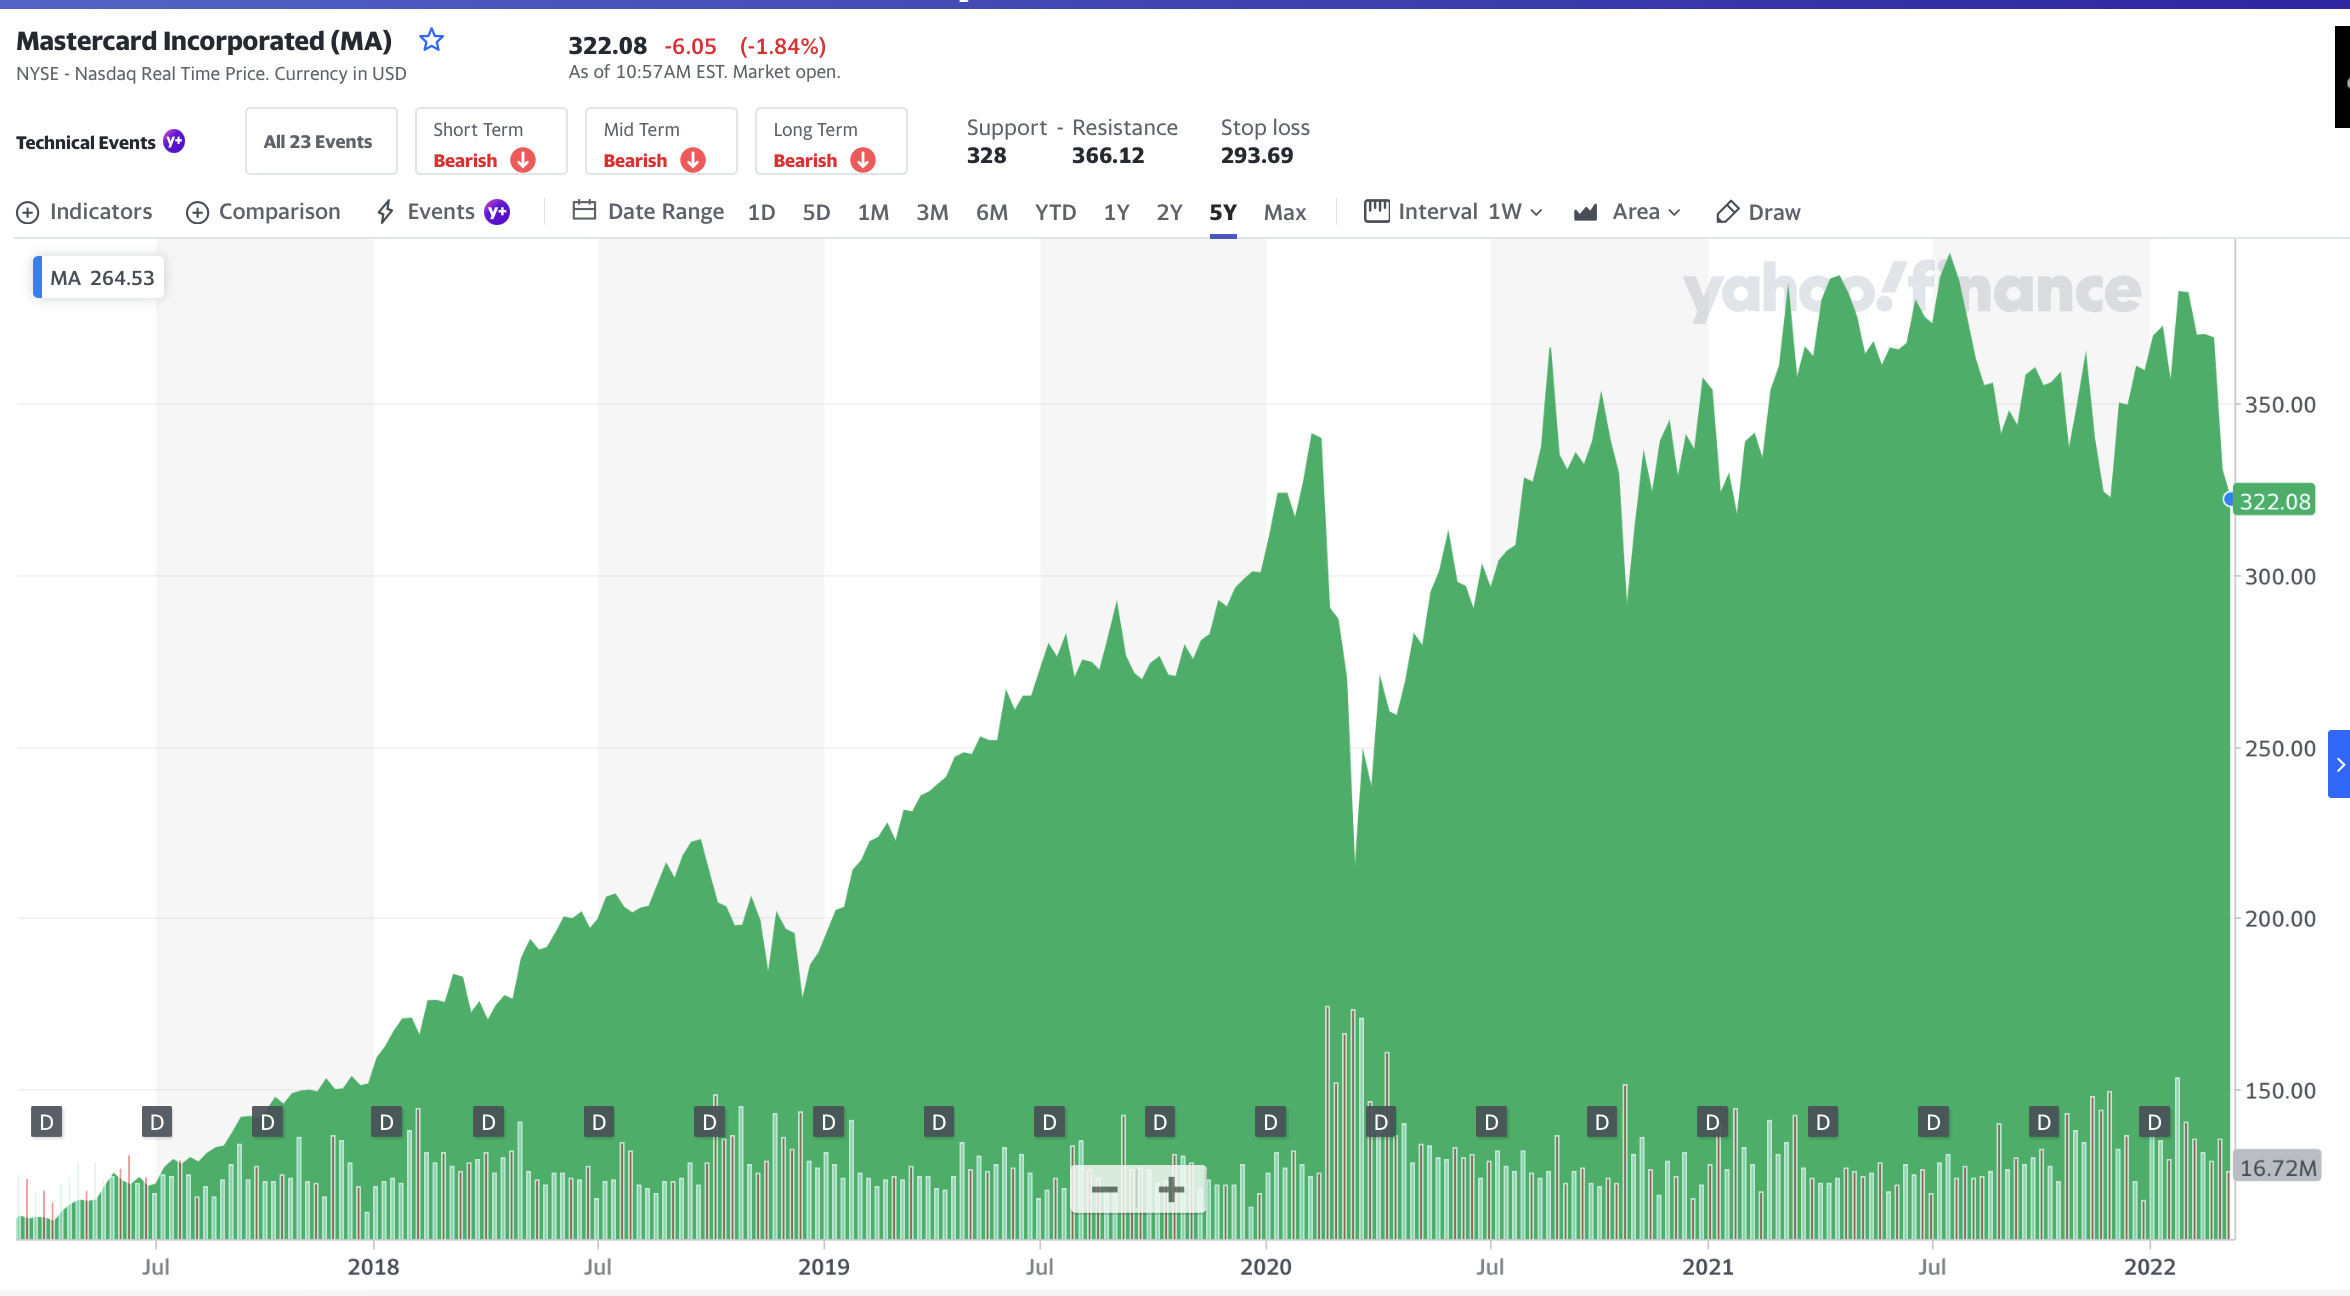The width and height of the screenshot is (2350, 1296).
Task: Click the All 23 Events button
Action: [320, 142]
